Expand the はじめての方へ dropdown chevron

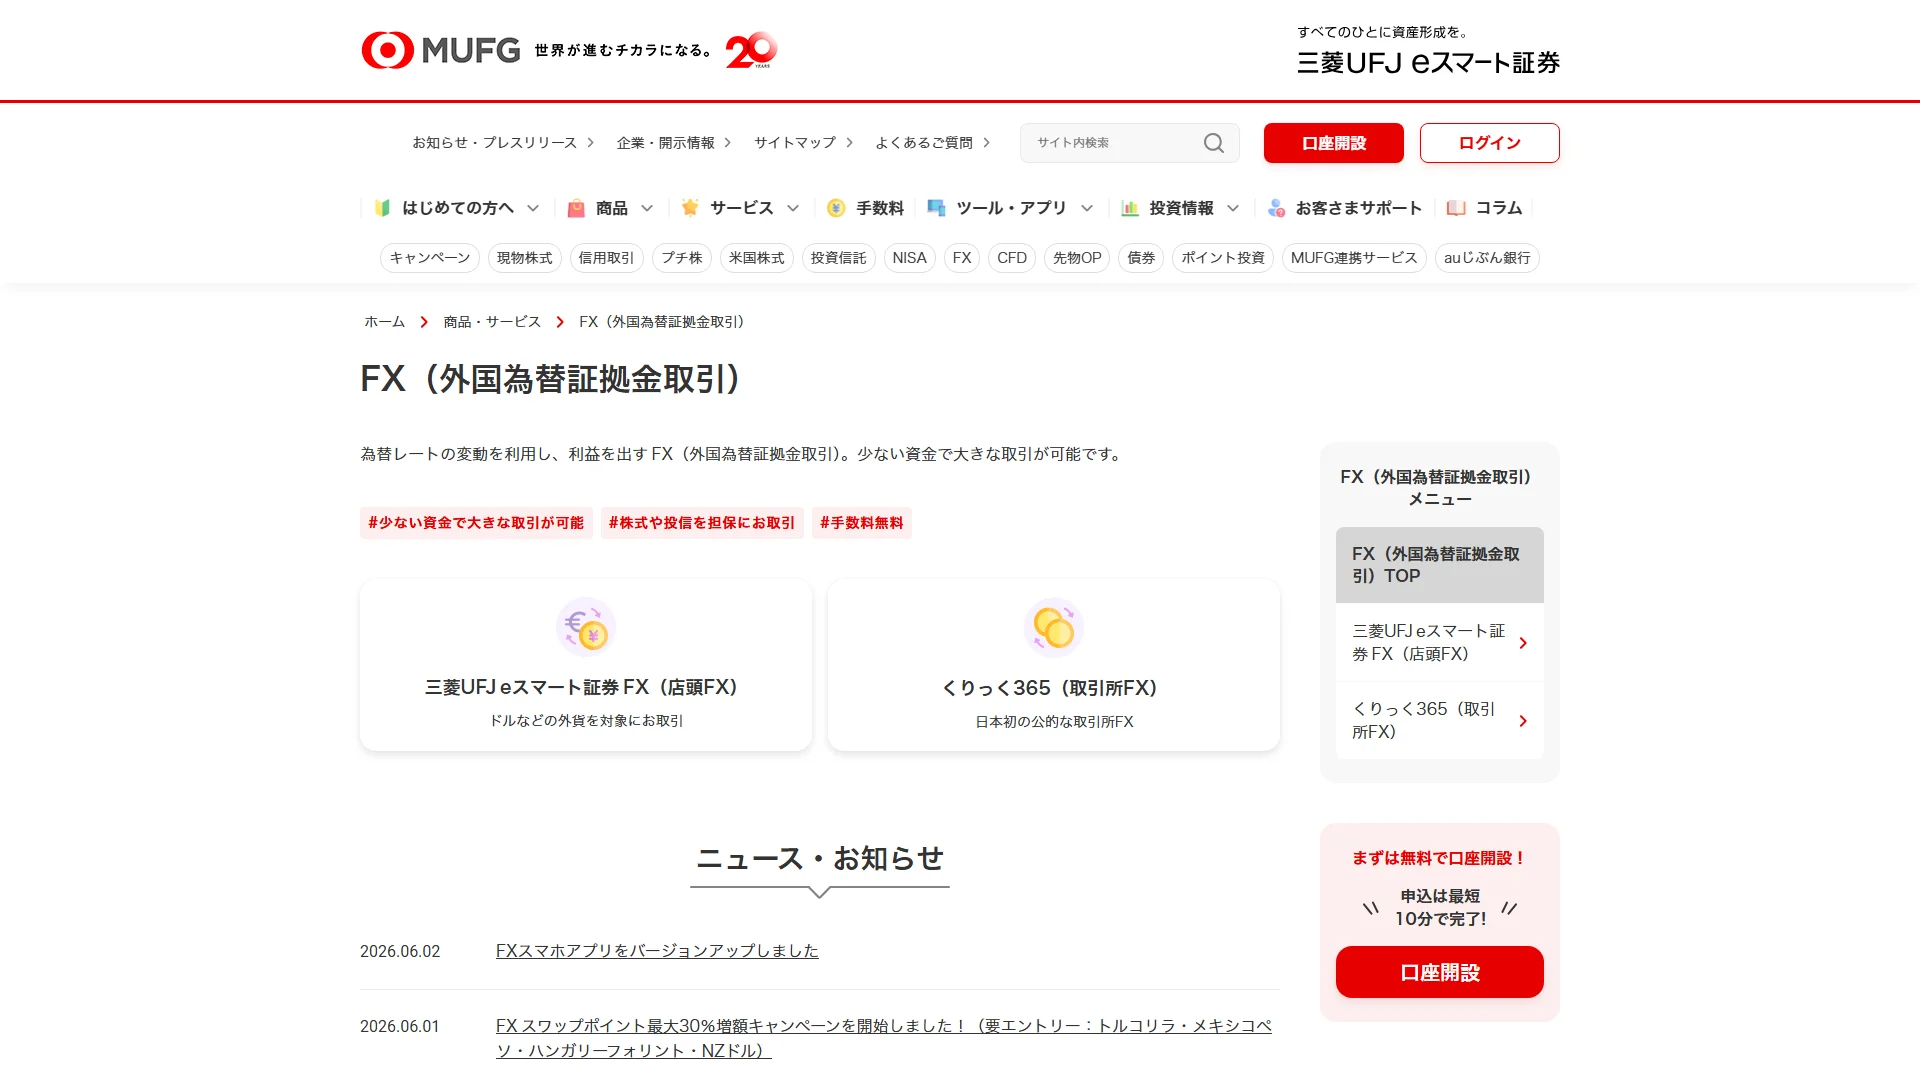coord(533,208)
